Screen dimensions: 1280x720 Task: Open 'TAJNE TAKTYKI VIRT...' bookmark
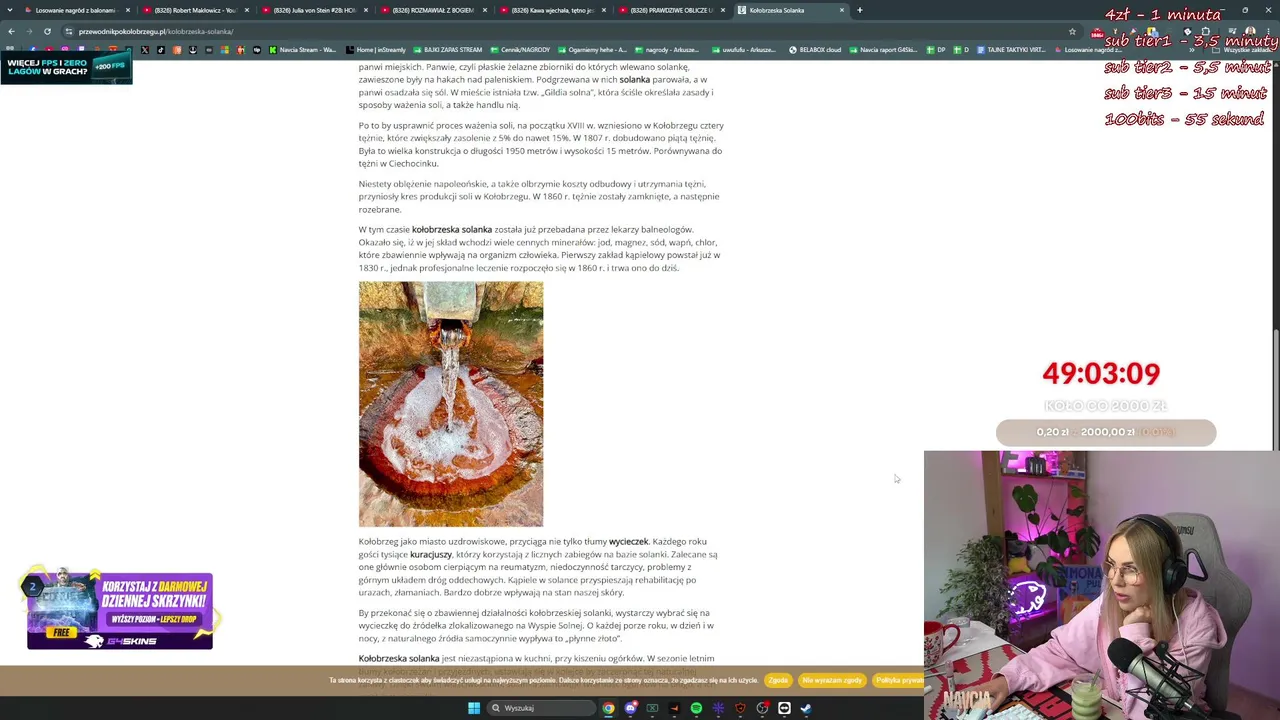coord(1011,49)
